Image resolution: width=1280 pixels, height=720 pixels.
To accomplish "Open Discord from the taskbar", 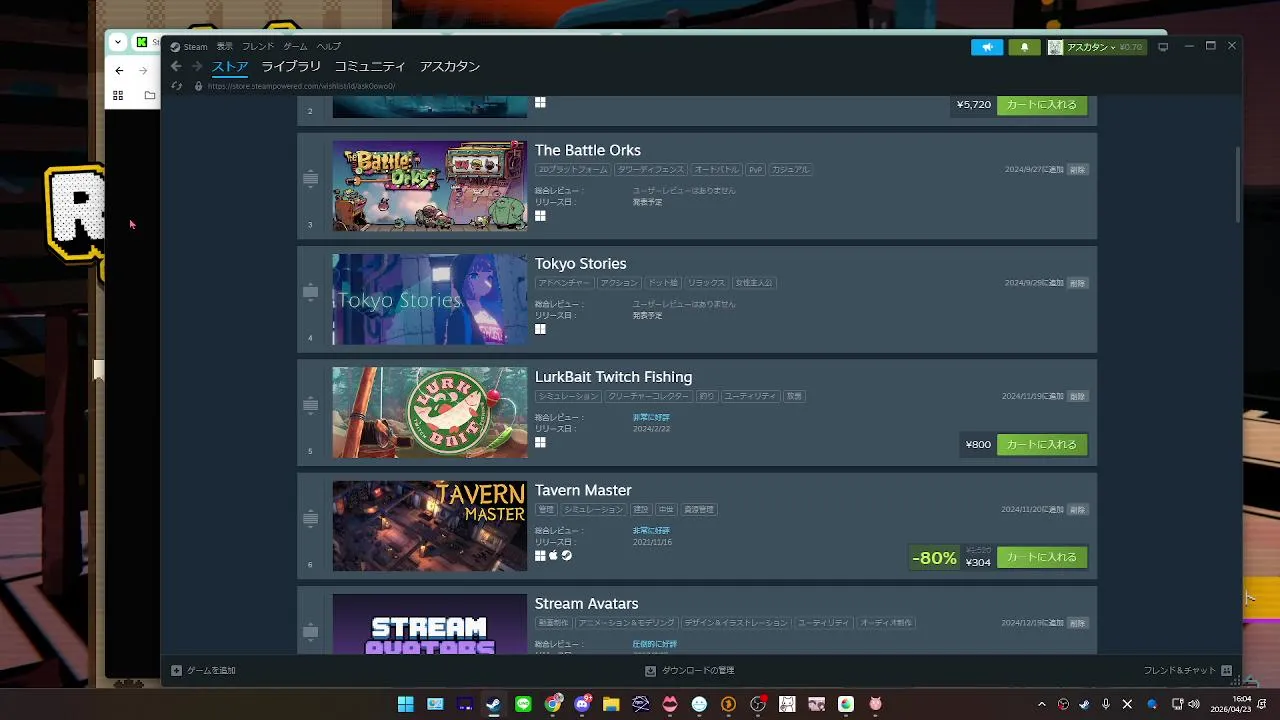I will (x=582, y=704).
